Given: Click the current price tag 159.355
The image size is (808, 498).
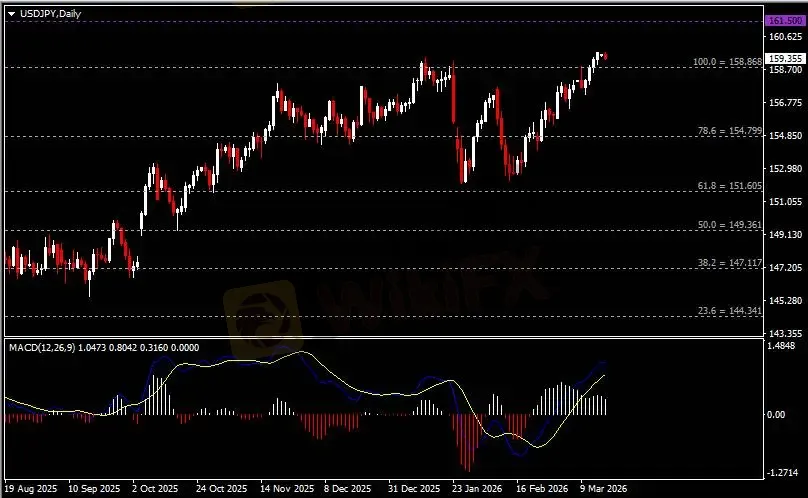Looking at the screenshot, I should point(785,59).
